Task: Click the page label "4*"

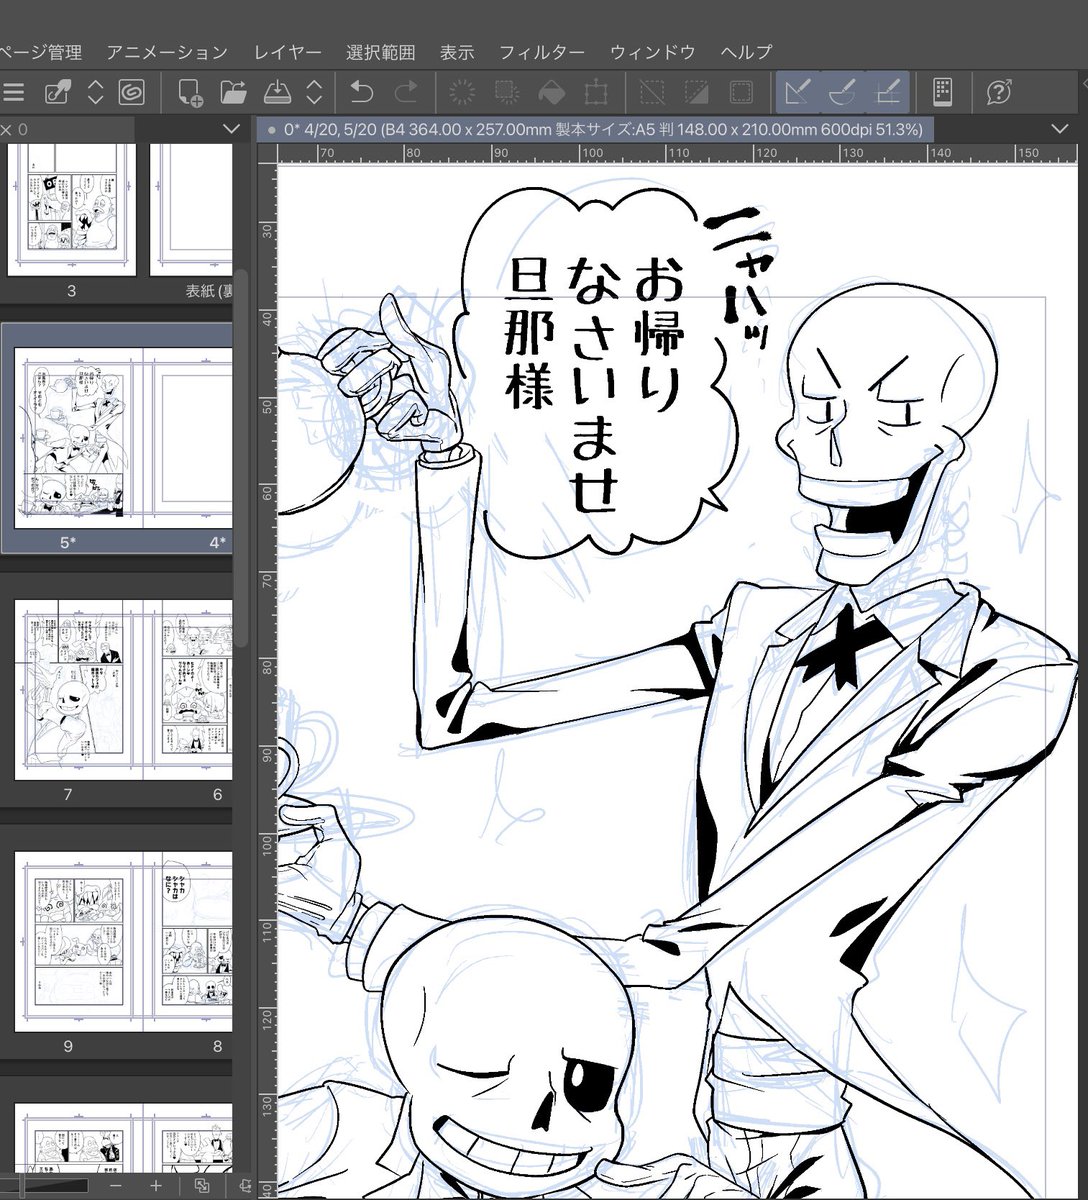Action: point(217,544)
